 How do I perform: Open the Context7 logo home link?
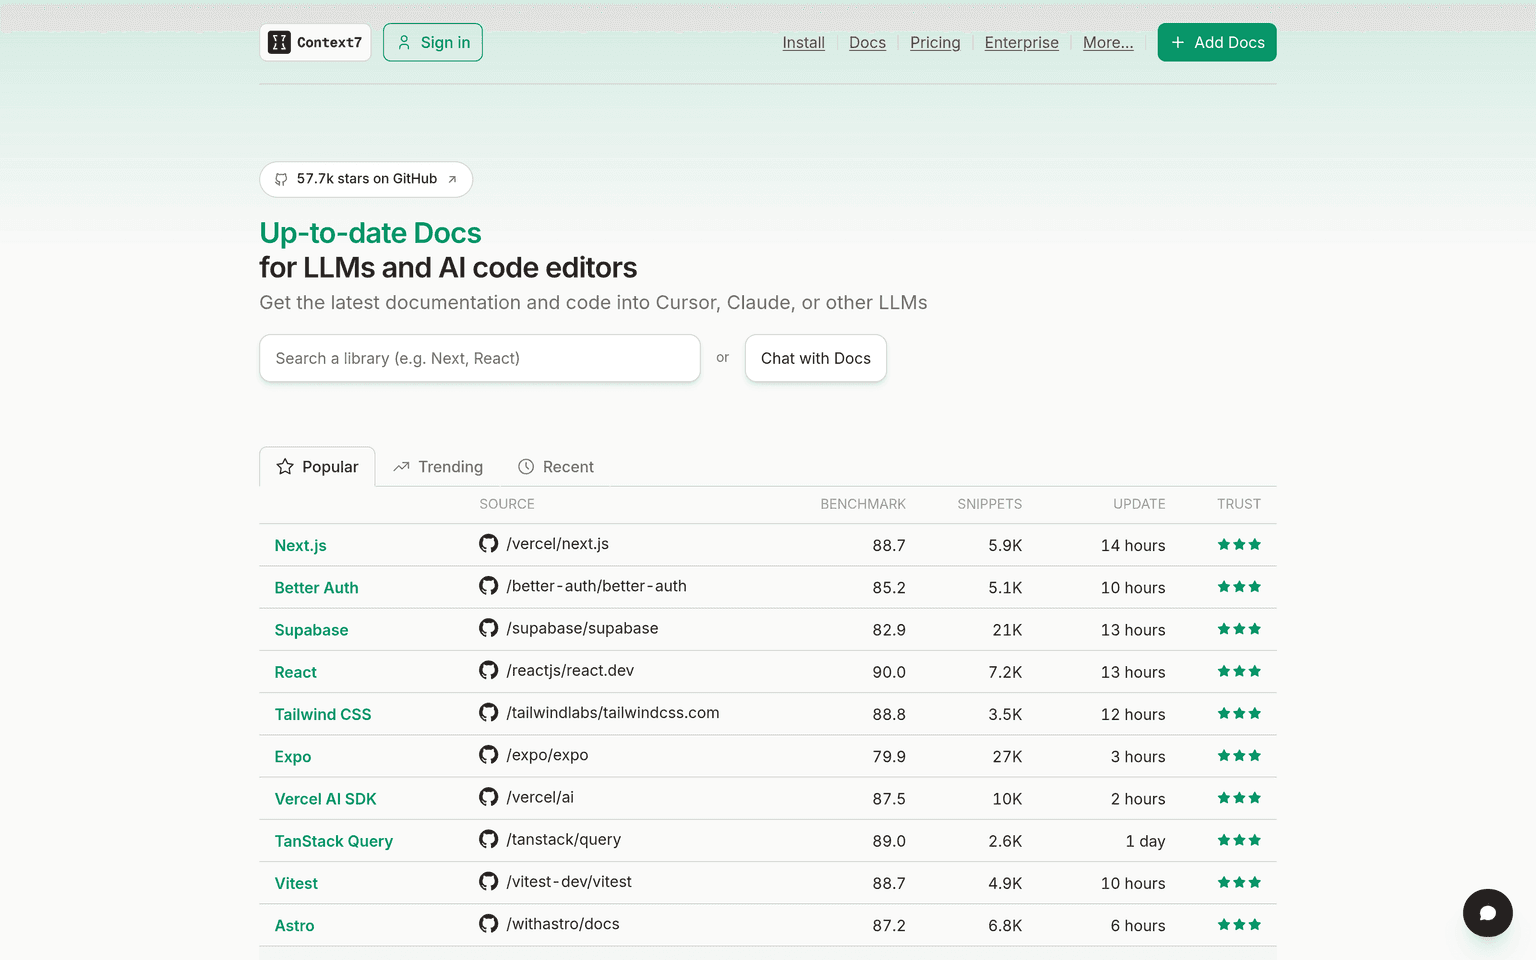[315, 42]
